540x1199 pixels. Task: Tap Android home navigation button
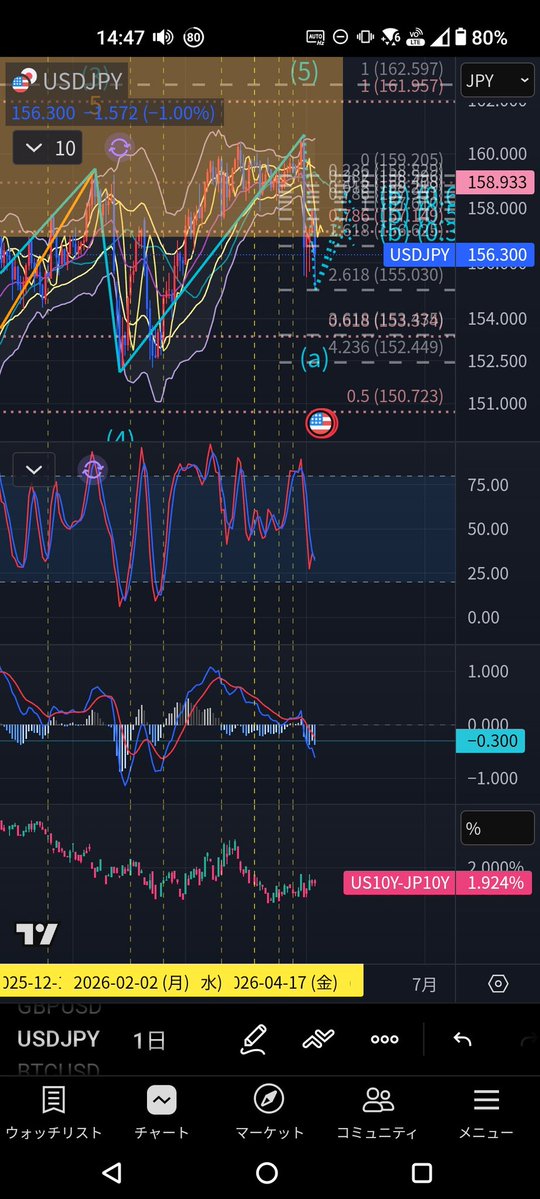coord(267,1172)
